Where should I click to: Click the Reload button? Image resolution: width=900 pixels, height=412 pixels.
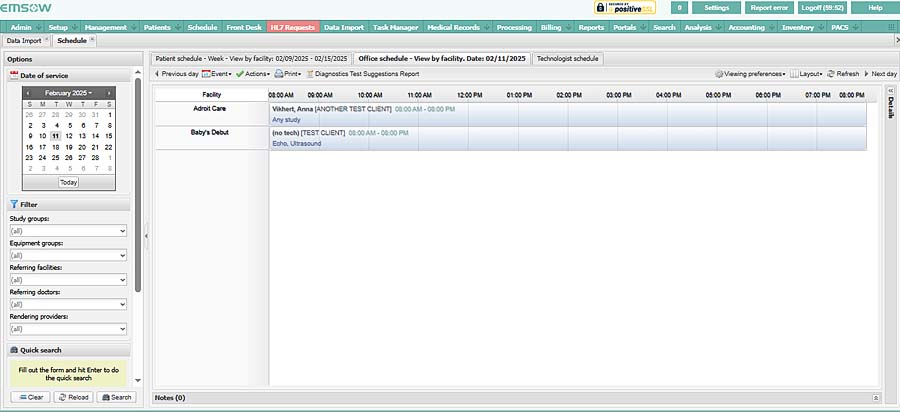point(73,397)
